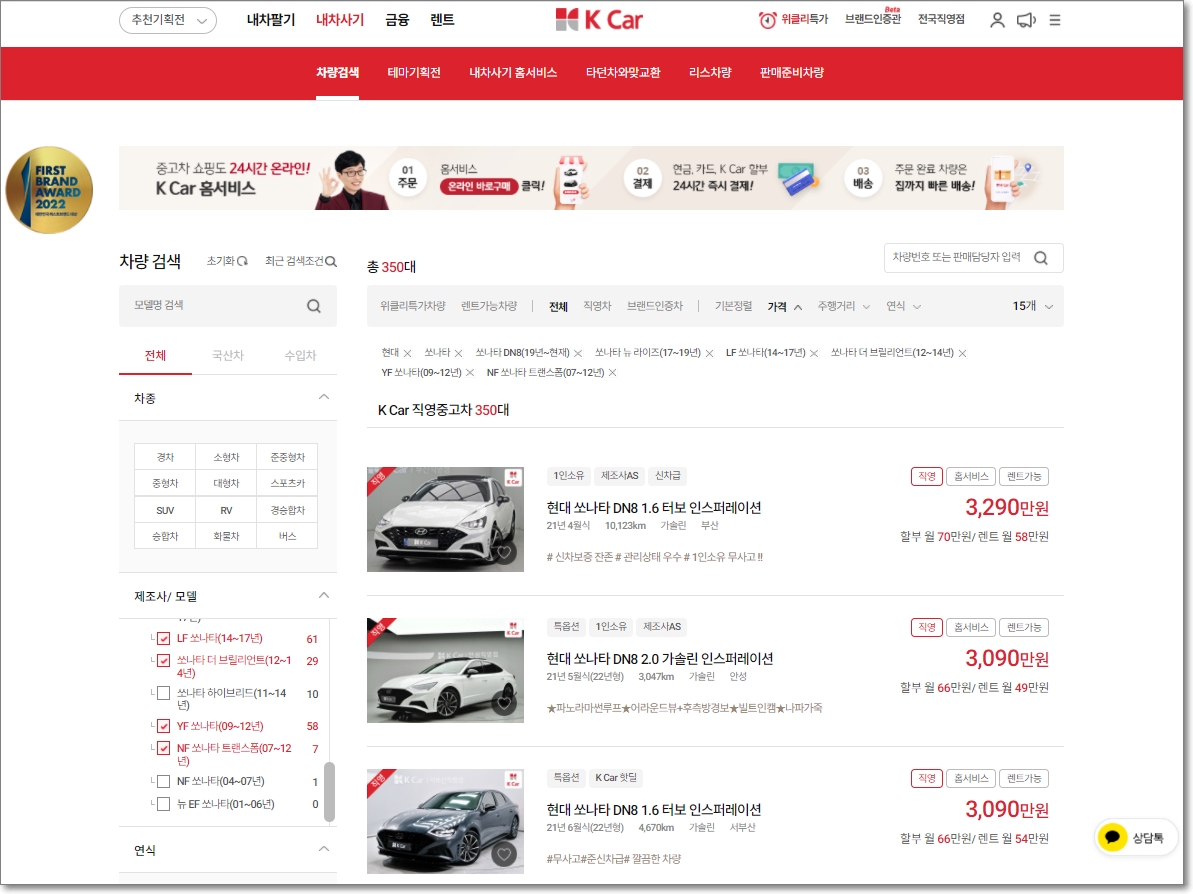Open 테마기획전 menu item

(x=414, y=73)
